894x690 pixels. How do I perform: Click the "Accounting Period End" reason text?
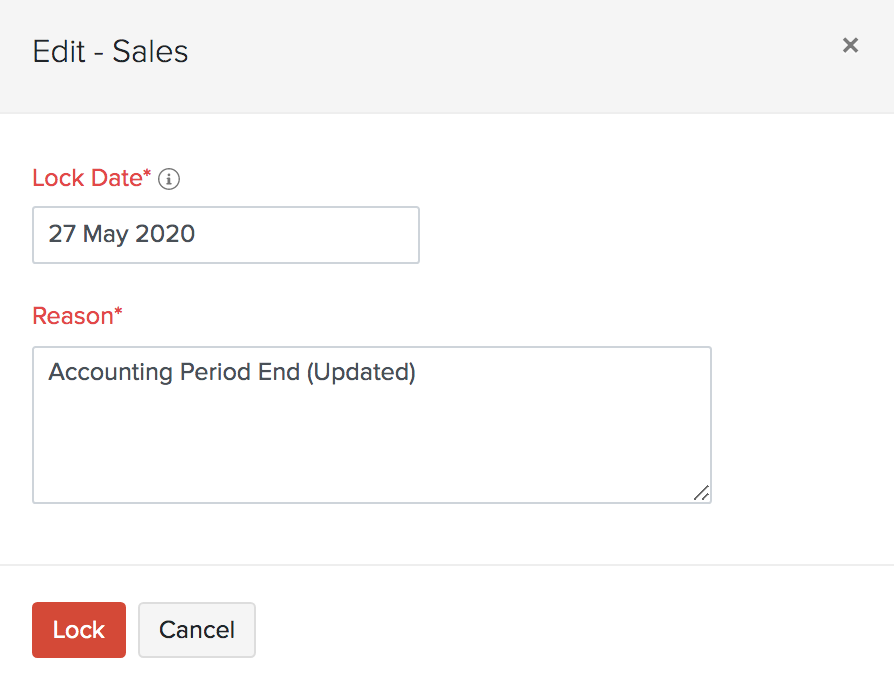click(x=175, y=372)
